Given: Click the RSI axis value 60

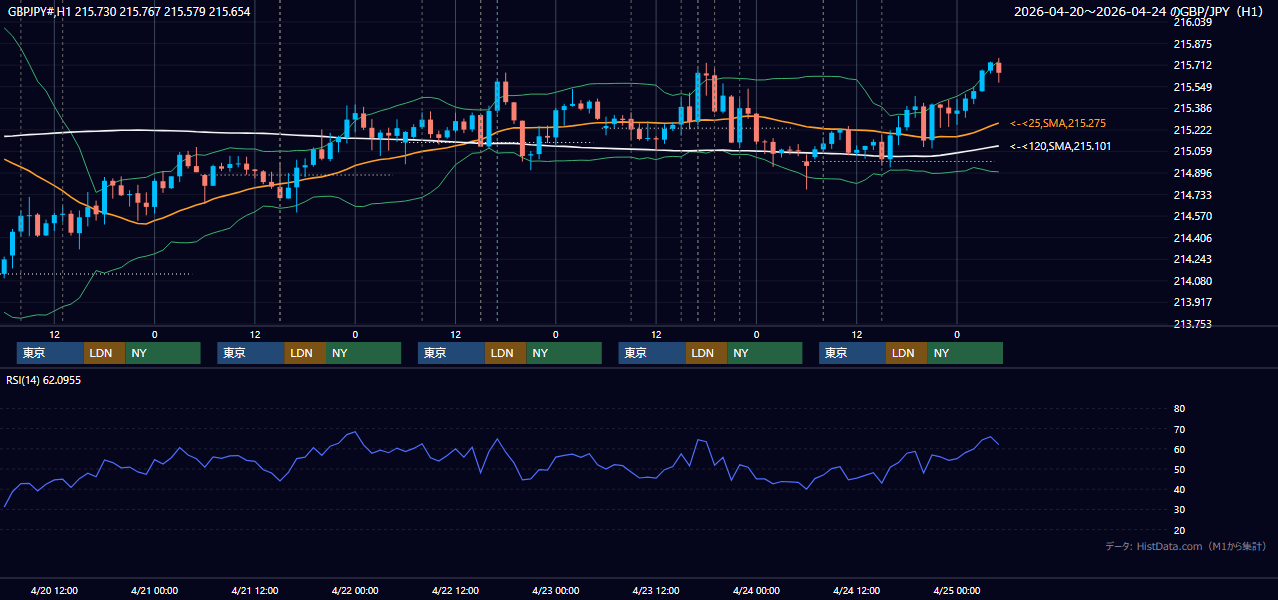Looking at the screenshot, I should [x=1179, y=449].
